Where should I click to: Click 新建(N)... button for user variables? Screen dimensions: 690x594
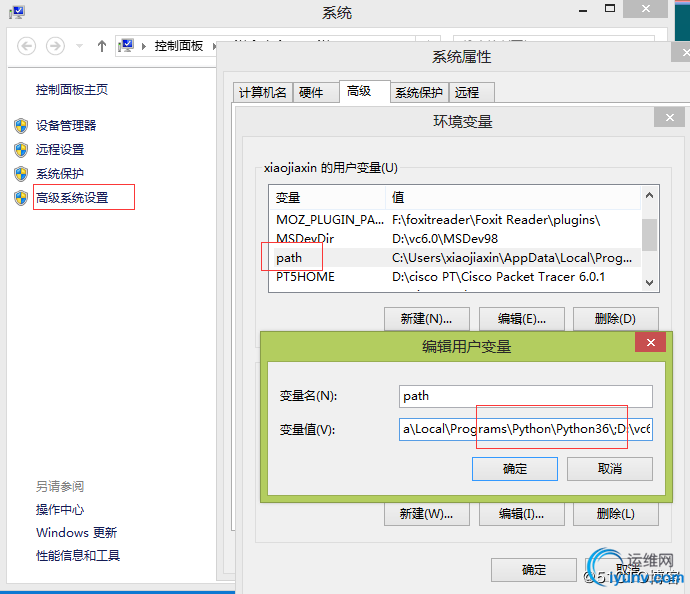click(426, 319)
